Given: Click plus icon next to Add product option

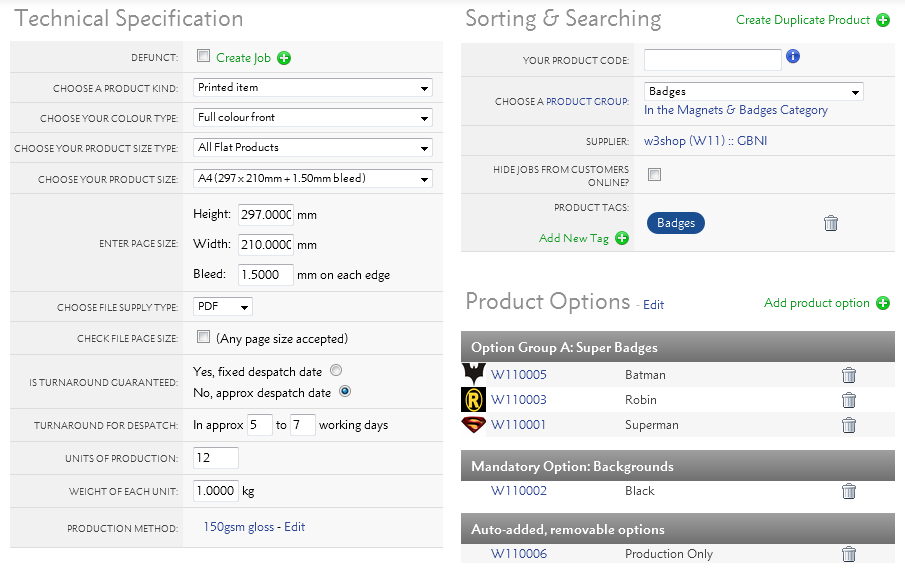Looking at the screenshot, I should (883, 303).
